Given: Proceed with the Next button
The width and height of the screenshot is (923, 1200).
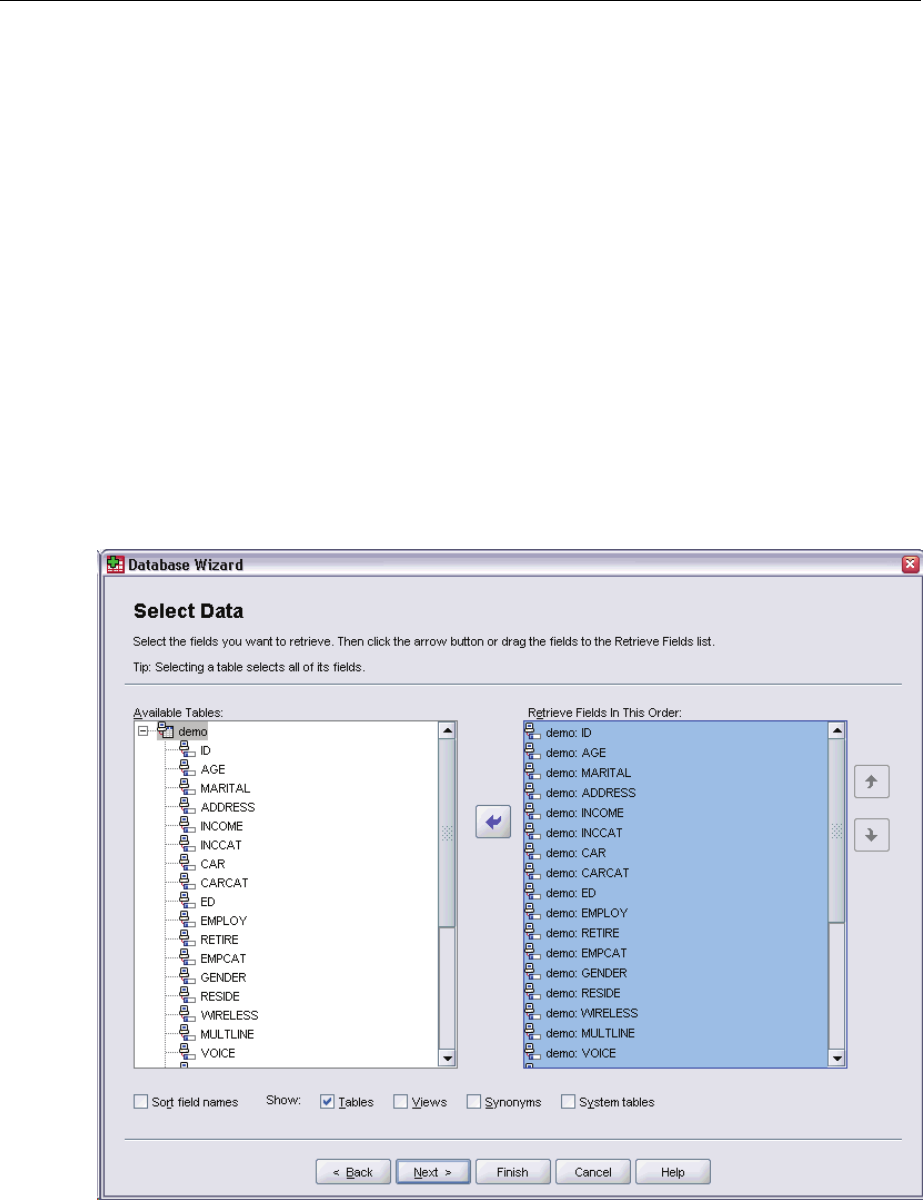Looking at the screenshot, I should click(x=432, y=1171).
